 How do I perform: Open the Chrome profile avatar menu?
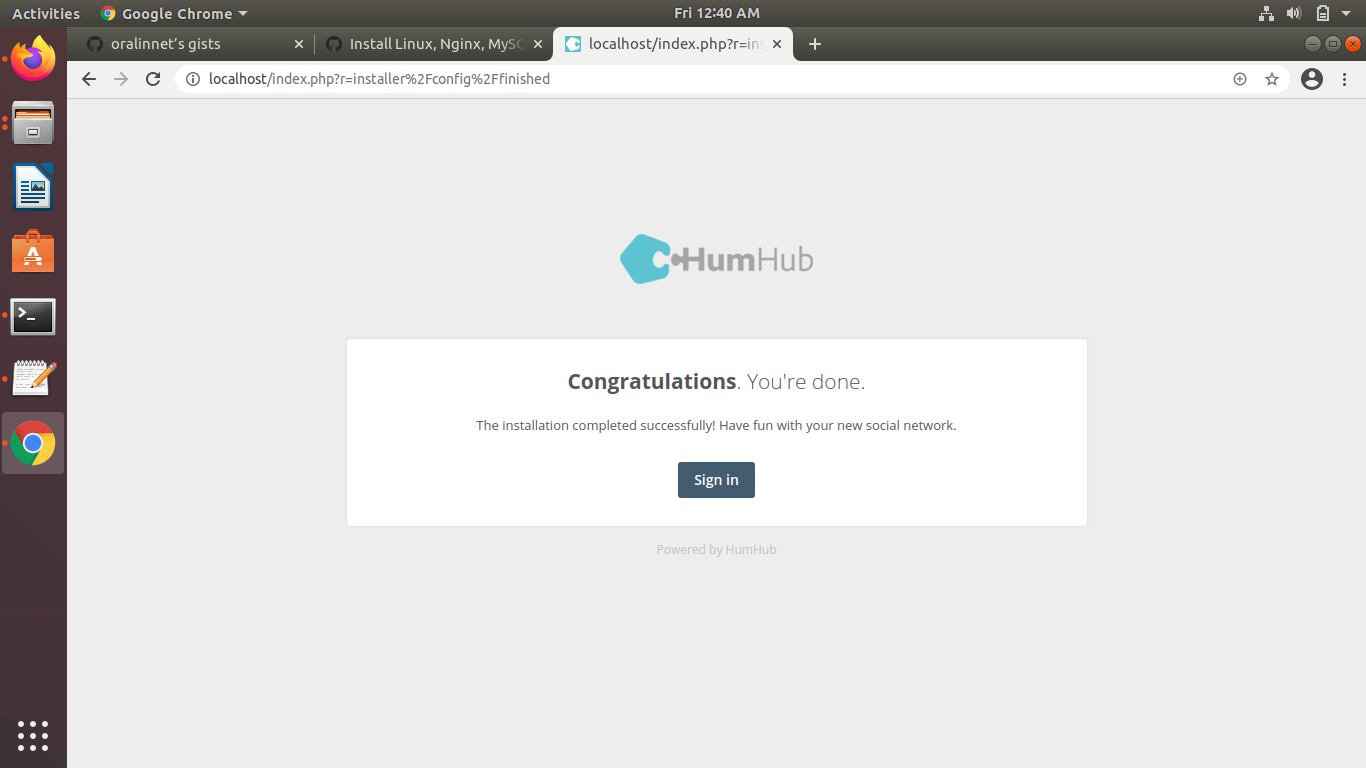(x=1312, y=79)
